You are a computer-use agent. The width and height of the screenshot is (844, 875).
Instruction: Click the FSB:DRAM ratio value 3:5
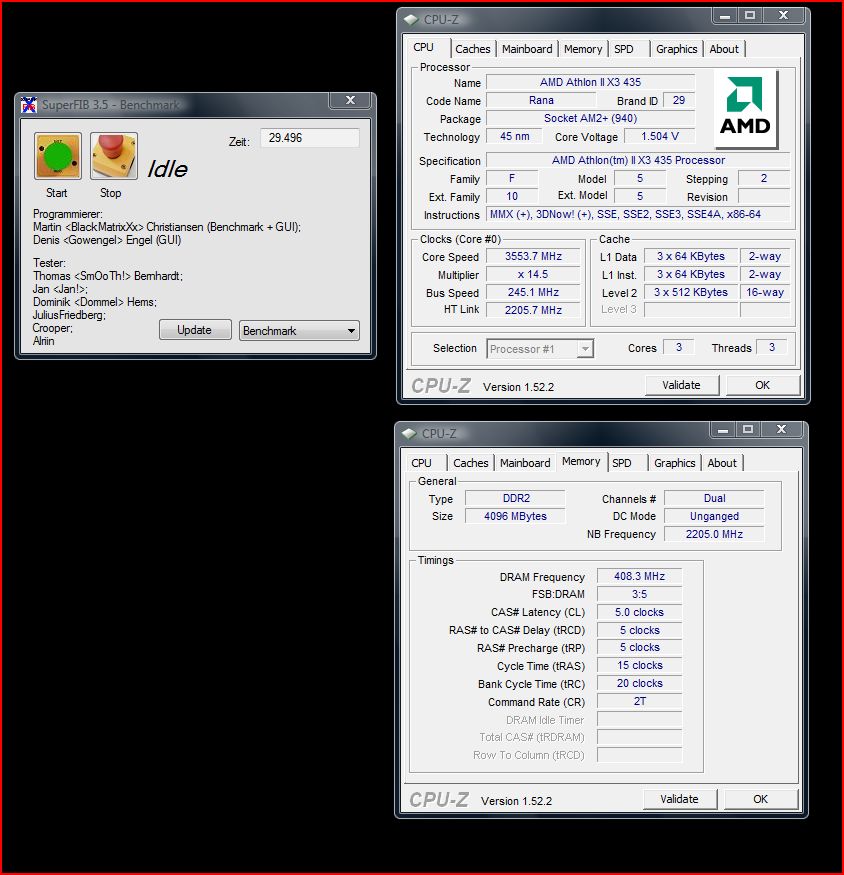click(639, 594)
